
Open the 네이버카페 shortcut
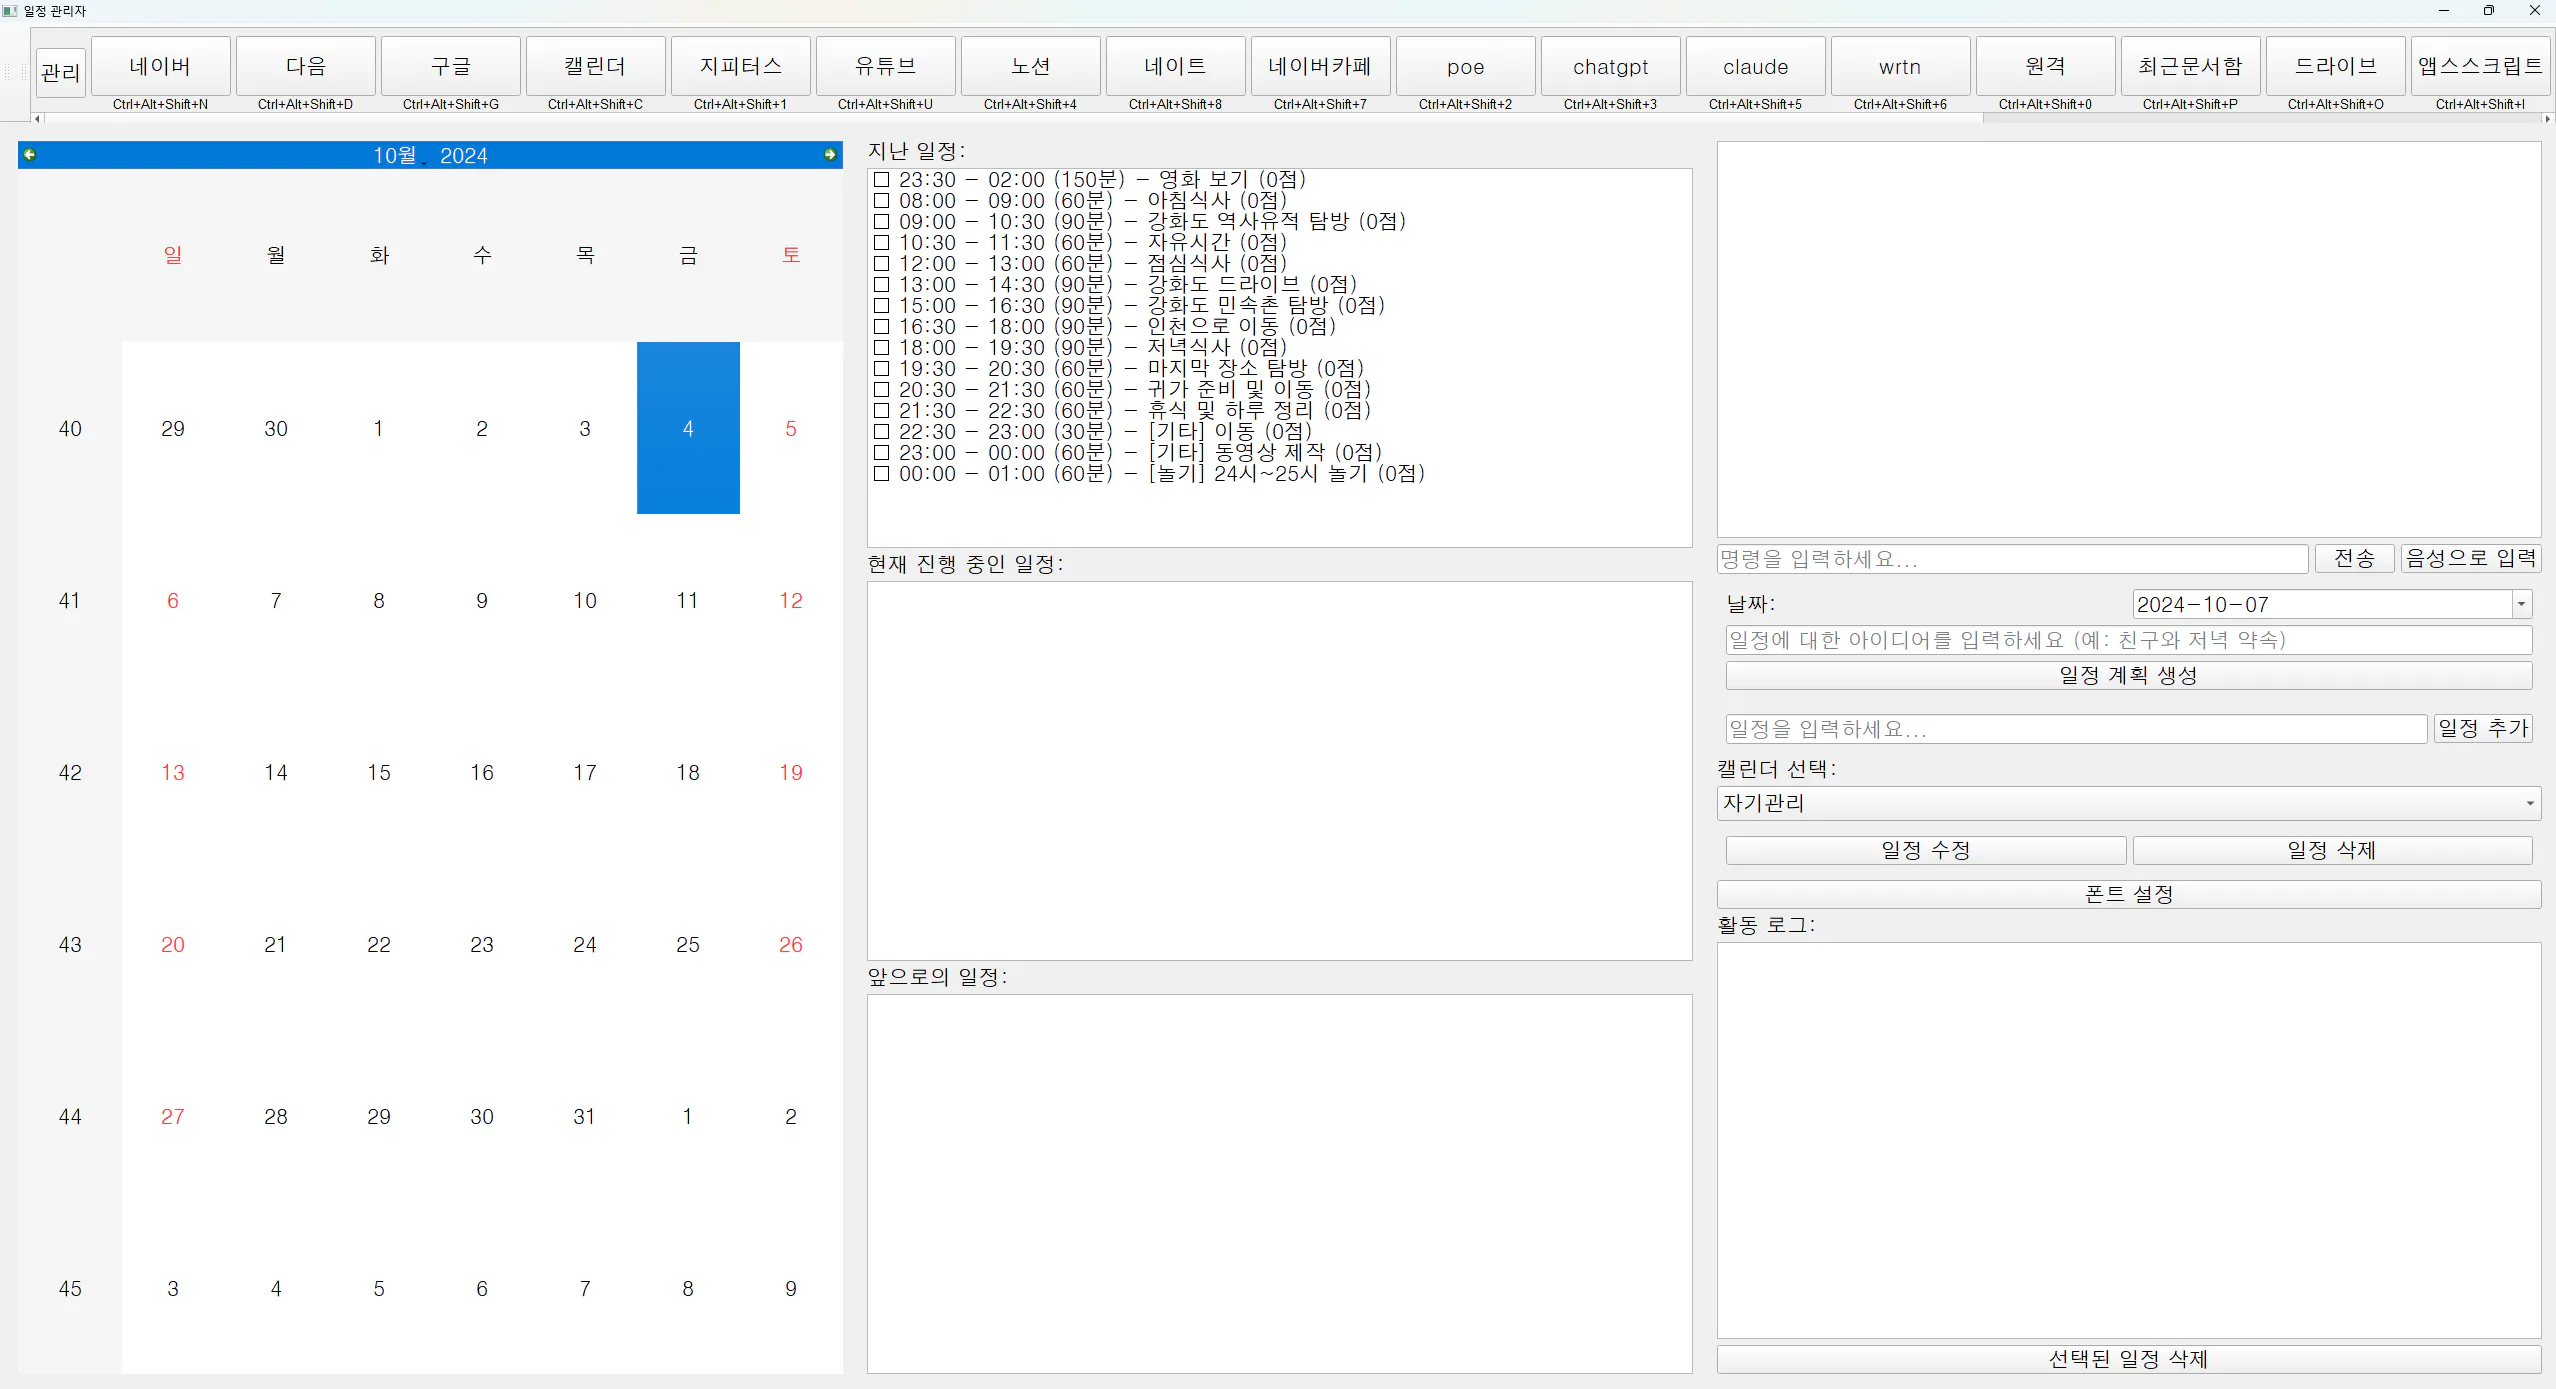point(1320,66)
